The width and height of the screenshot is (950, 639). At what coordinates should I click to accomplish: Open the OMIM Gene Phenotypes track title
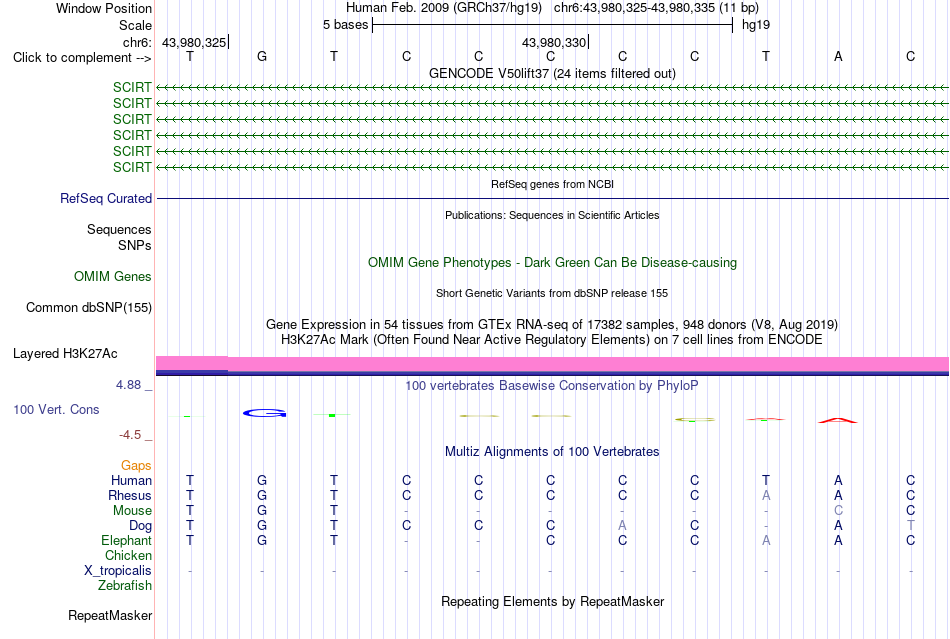(x=552, y=262)
